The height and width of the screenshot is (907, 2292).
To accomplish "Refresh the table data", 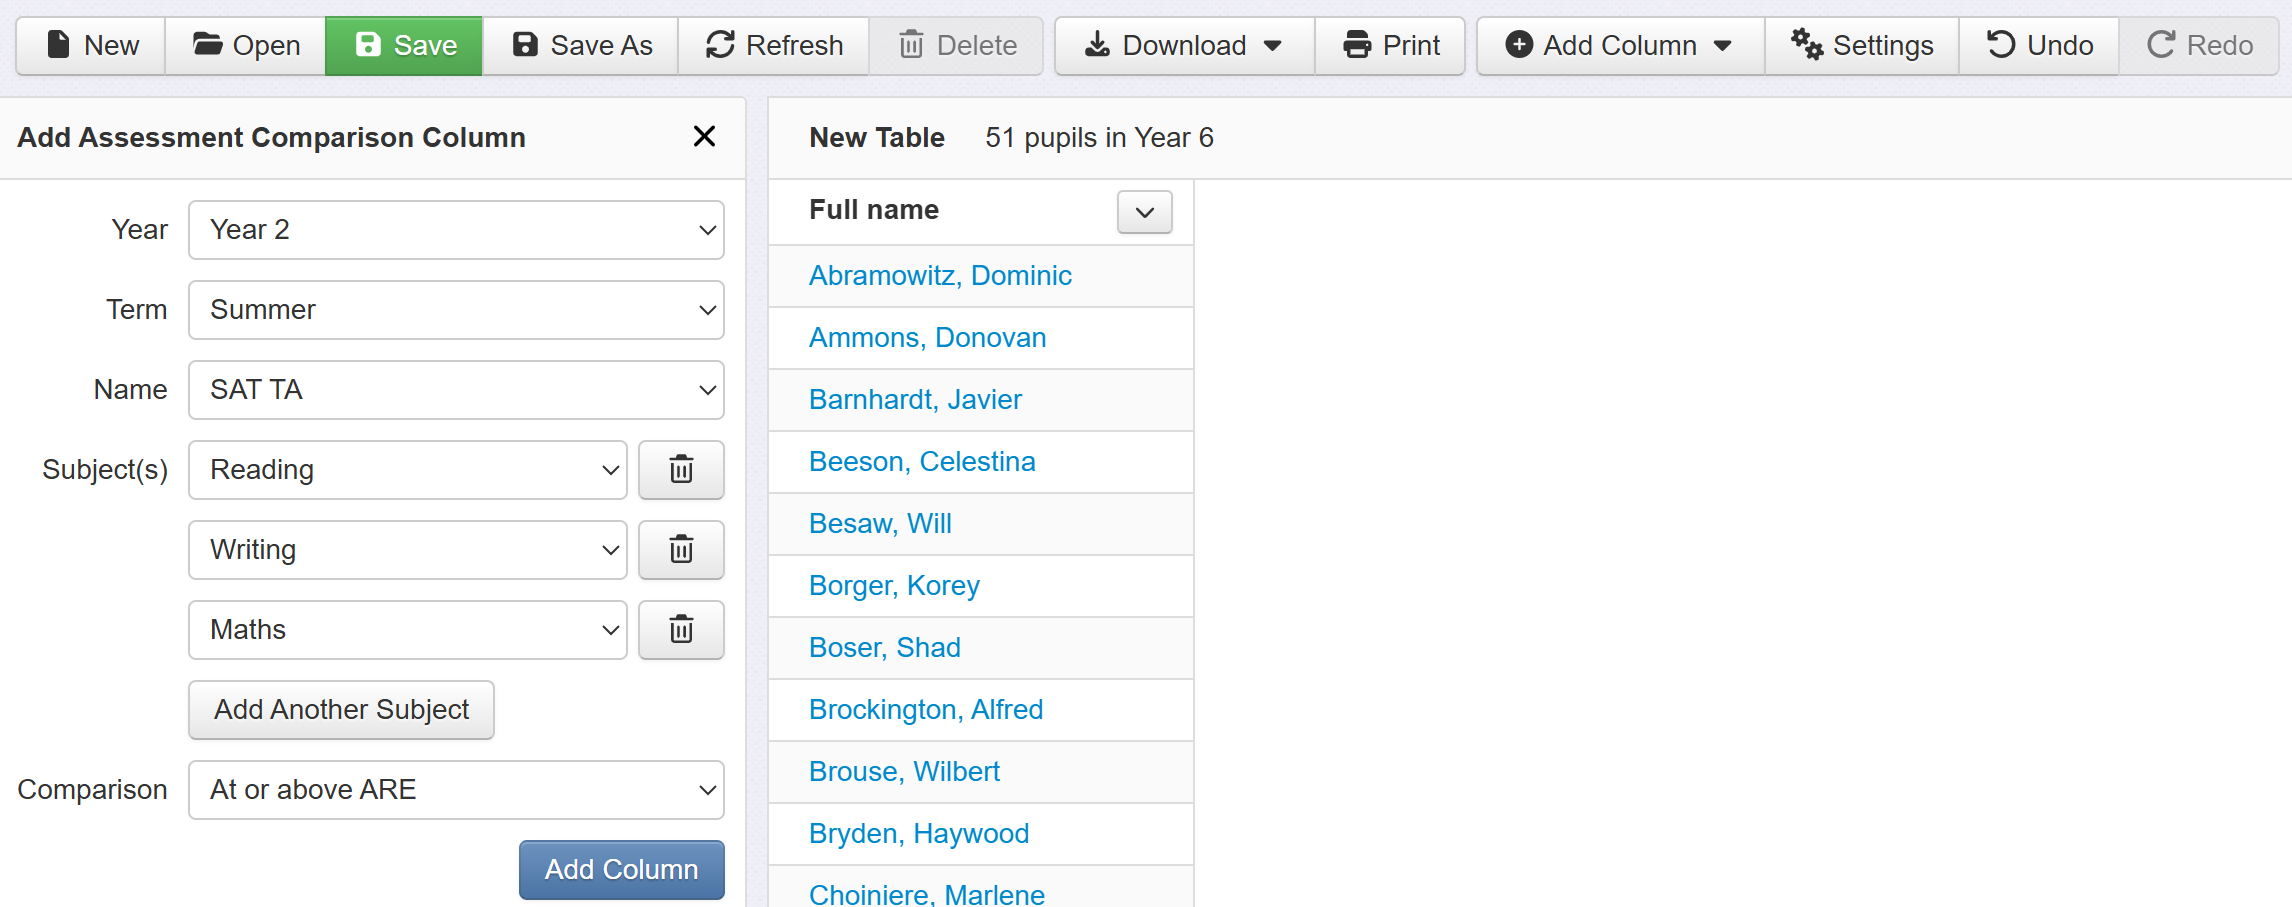I will pyautogui.click(x=774, y=46).
